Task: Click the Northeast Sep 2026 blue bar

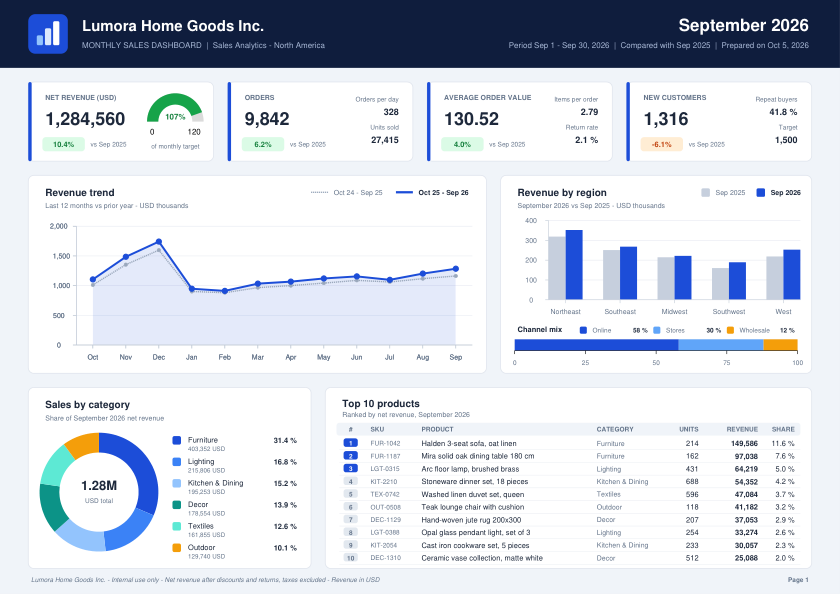Action: coord(574,265)
